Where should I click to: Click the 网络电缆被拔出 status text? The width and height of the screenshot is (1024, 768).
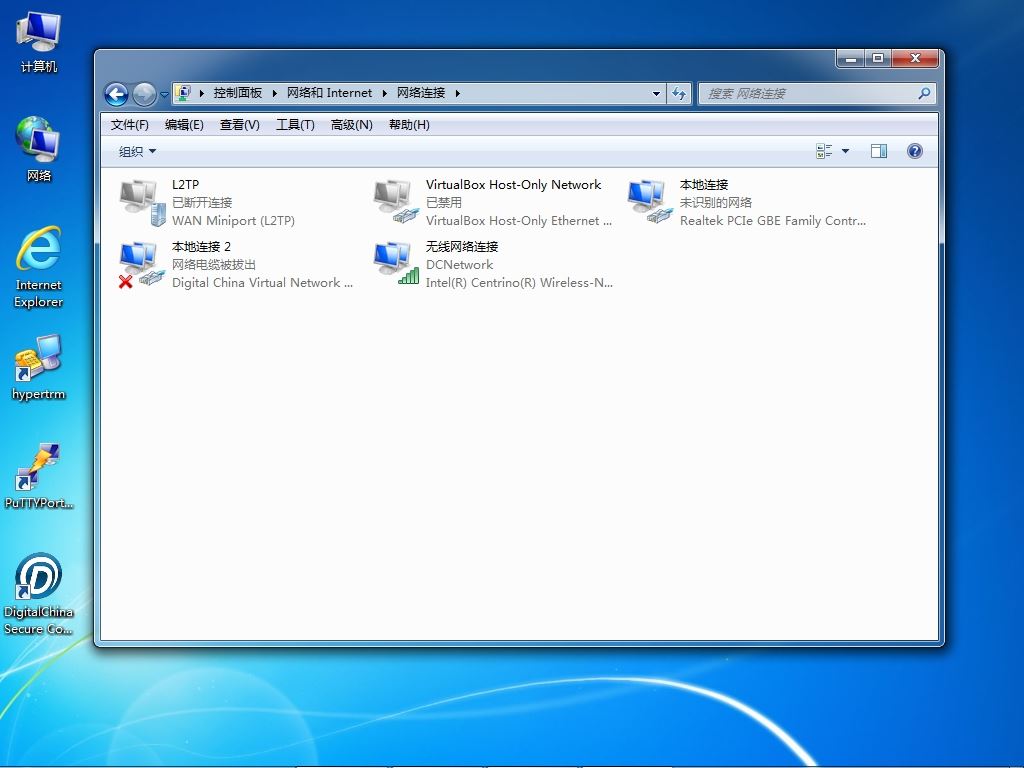(214, 264)
